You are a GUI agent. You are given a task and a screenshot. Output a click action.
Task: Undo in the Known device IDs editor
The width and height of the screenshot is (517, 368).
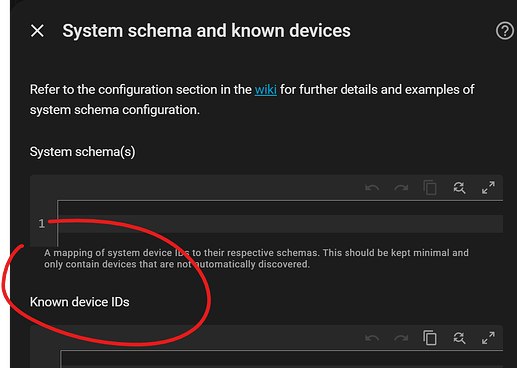pyautogui.click(x=372, y=338)
